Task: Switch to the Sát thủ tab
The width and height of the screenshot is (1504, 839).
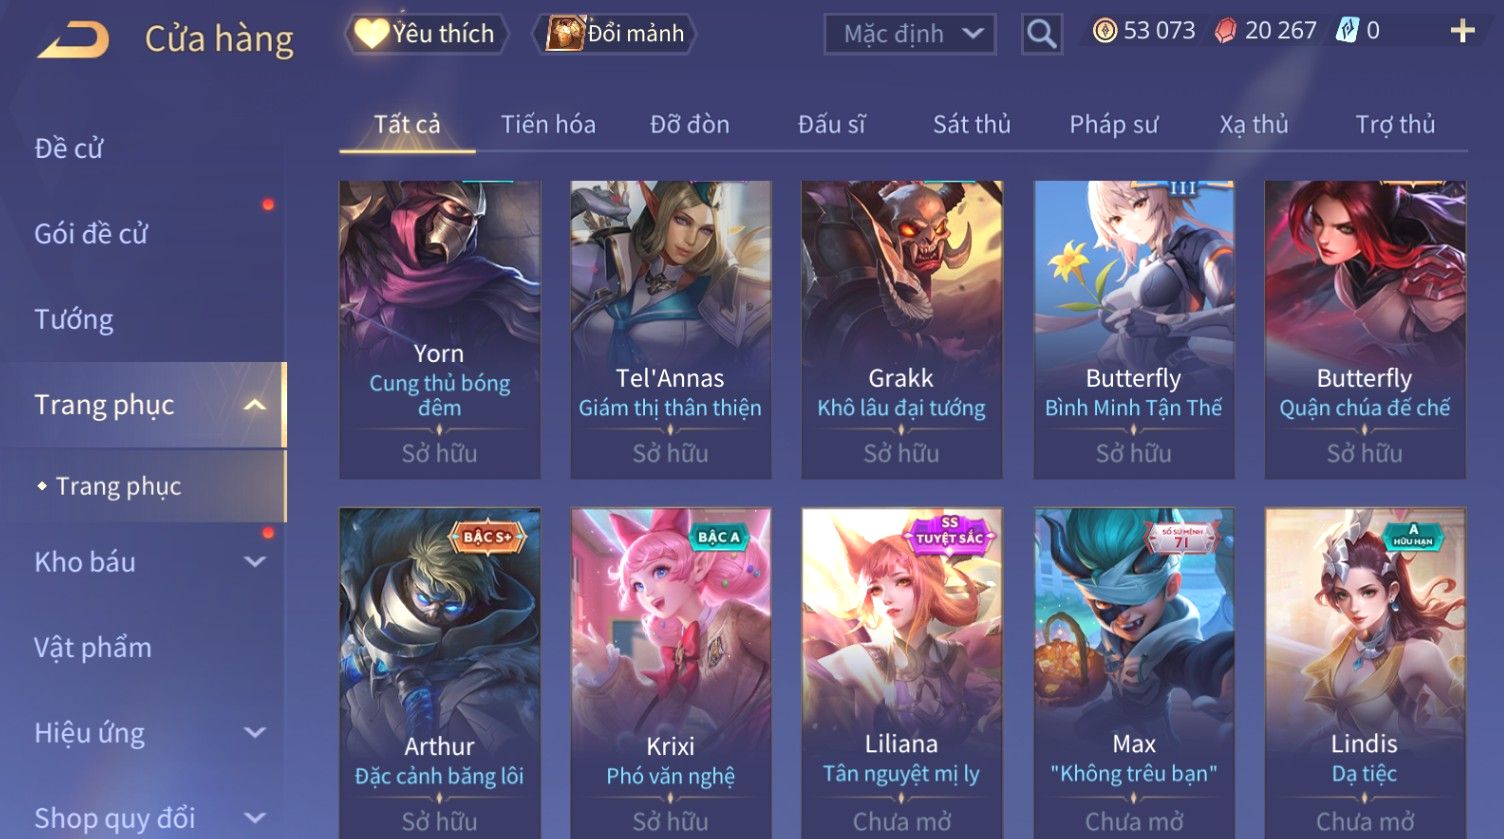Action: tap(972, 124)
